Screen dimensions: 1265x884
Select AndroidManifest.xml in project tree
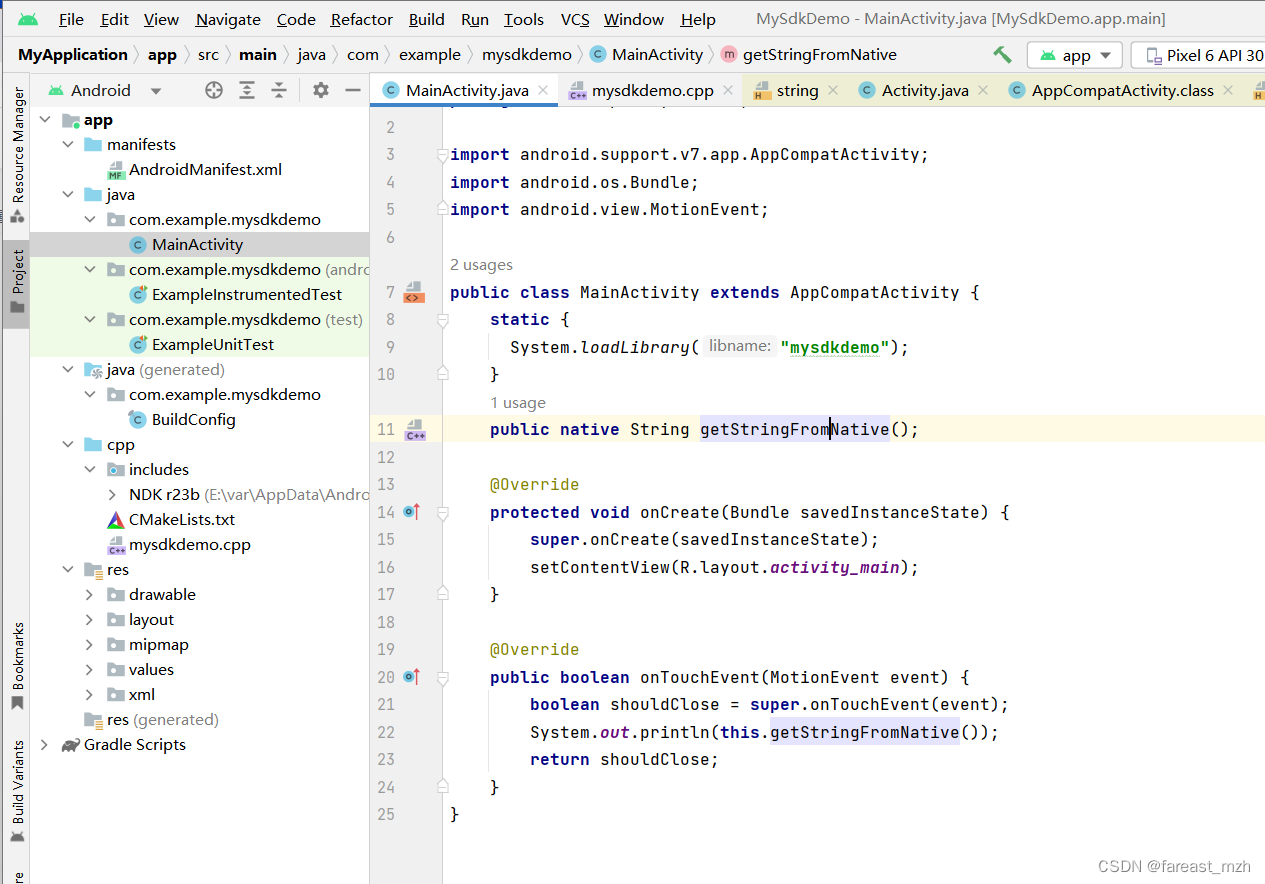pos(205,170)
